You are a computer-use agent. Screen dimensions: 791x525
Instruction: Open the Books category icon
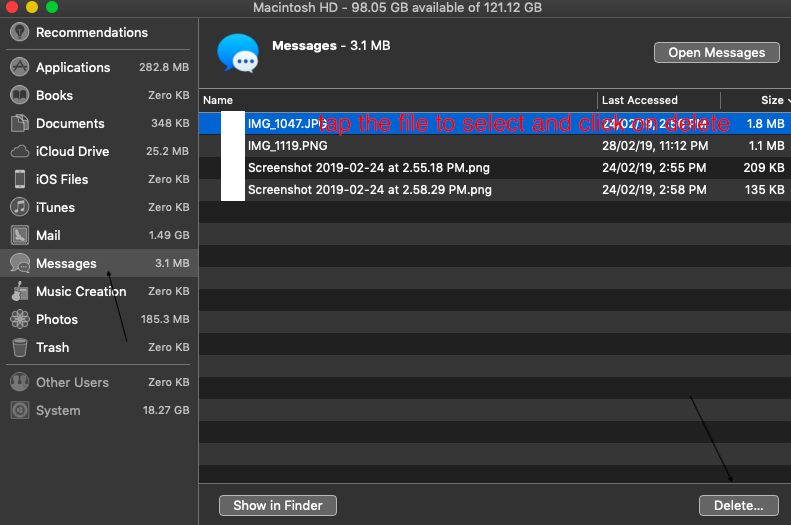(19, 95)
